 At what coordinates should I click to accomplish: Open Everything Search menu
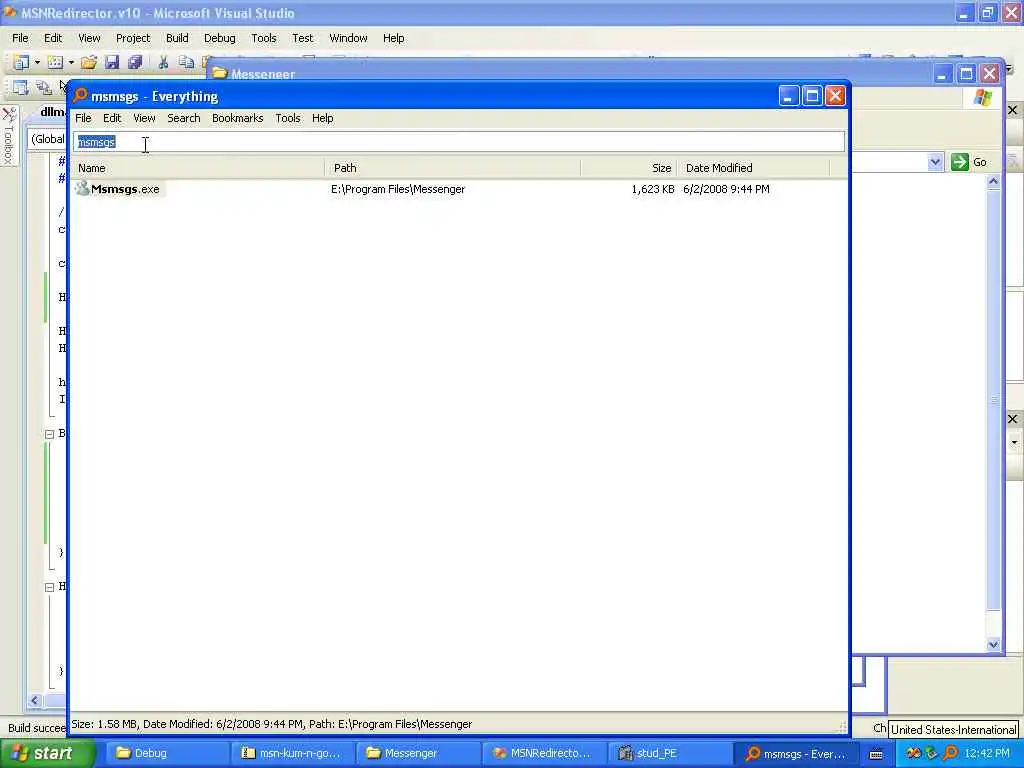click(184, 118)
